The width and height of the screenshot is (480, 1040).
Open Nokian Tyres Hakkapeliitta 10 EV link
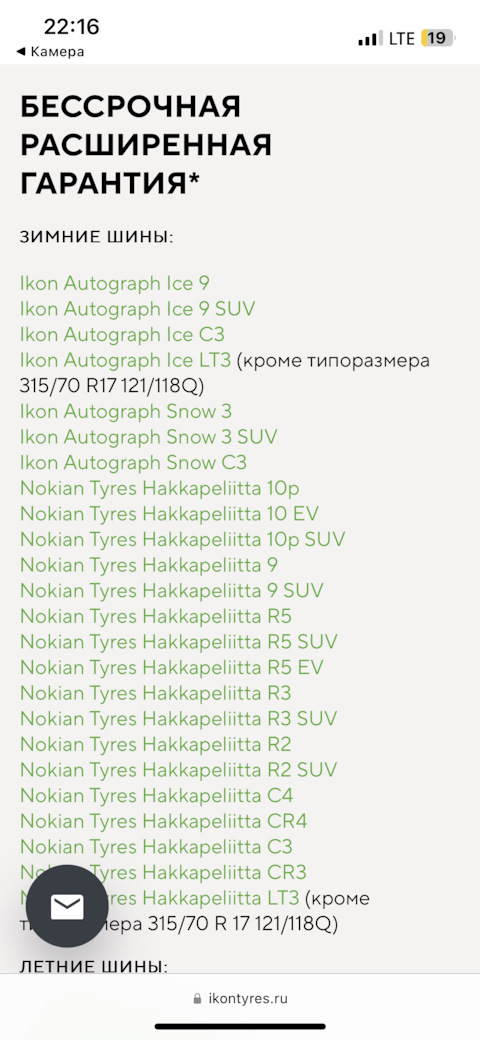(170, 514)
